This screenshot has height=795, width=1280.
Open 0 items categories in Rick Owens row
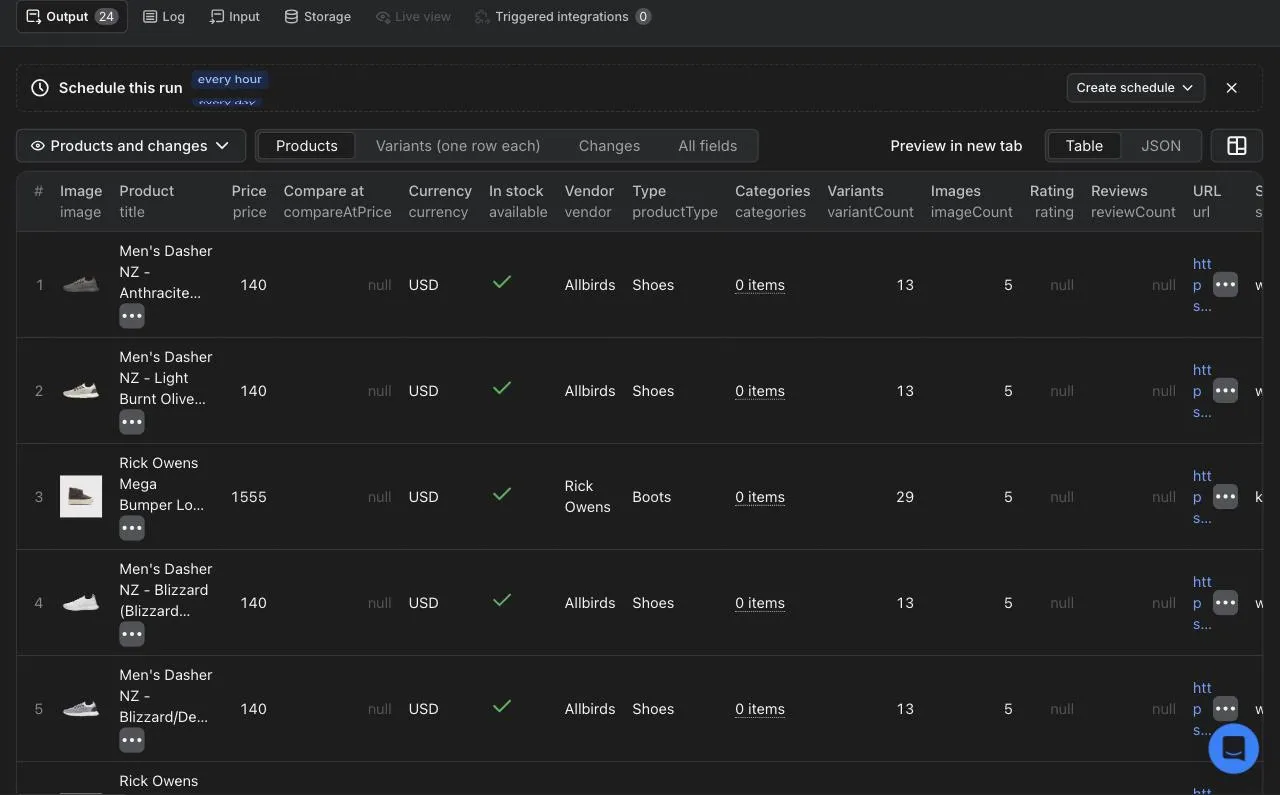760,497
